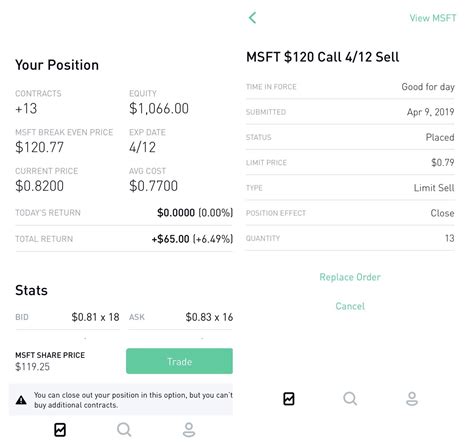This screenshot has height=443, width=474.
Task: Open portfolio chart icon on left screen
Action: [60, 430]
